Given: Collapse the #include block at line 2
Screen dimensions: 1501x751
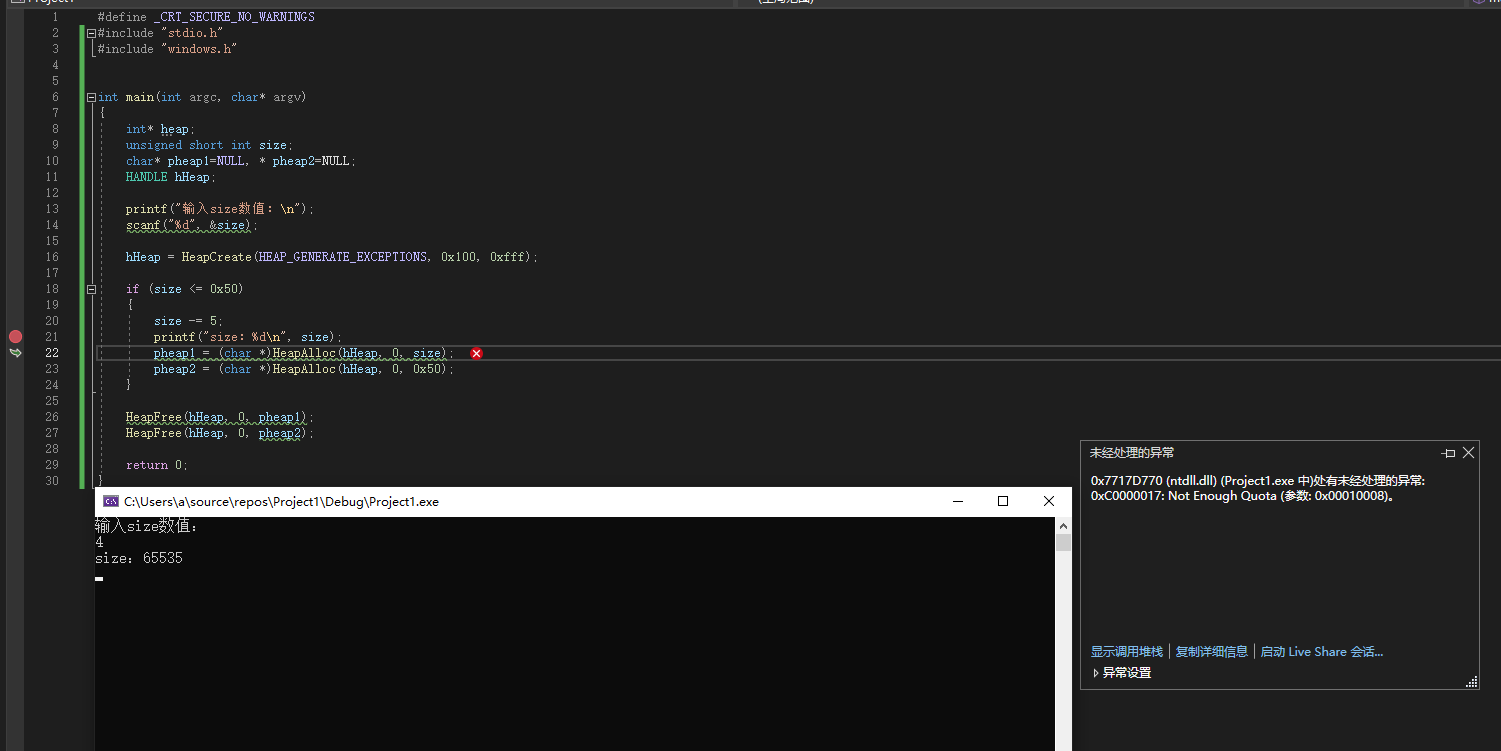Looking at the screenshot, I should click(x=91, y=33).
